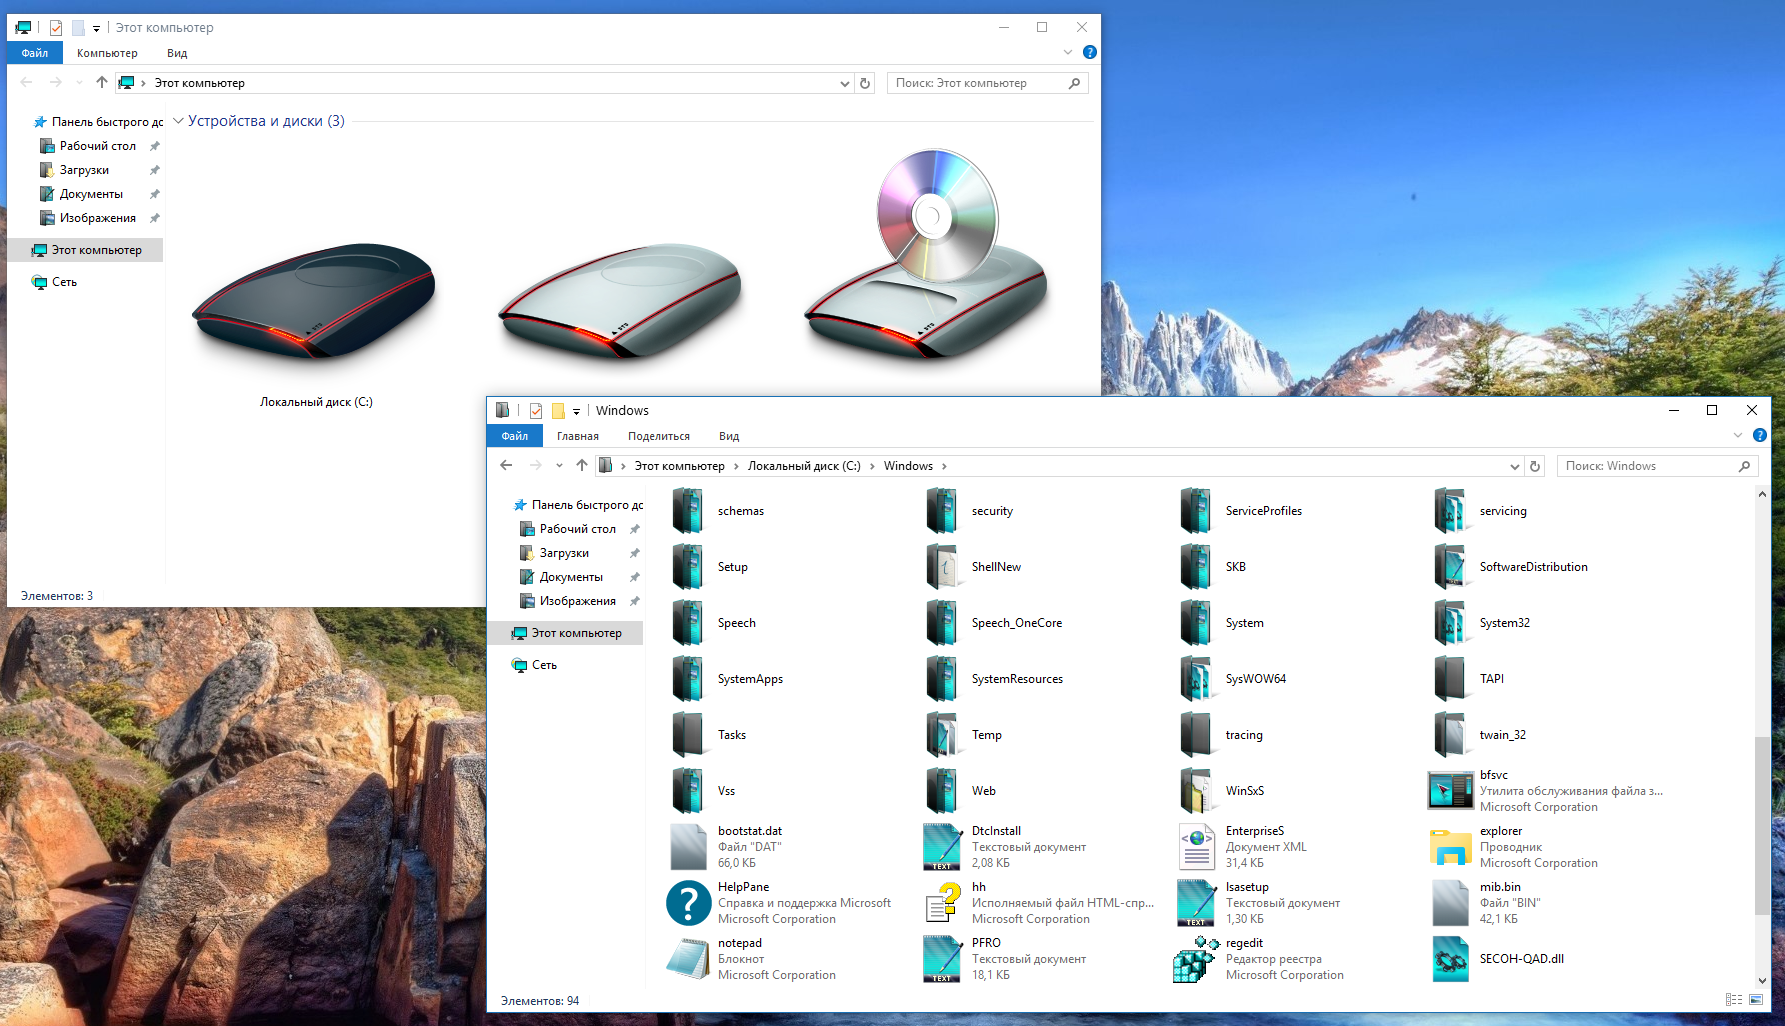Switch to details view in status bar

1732,999
